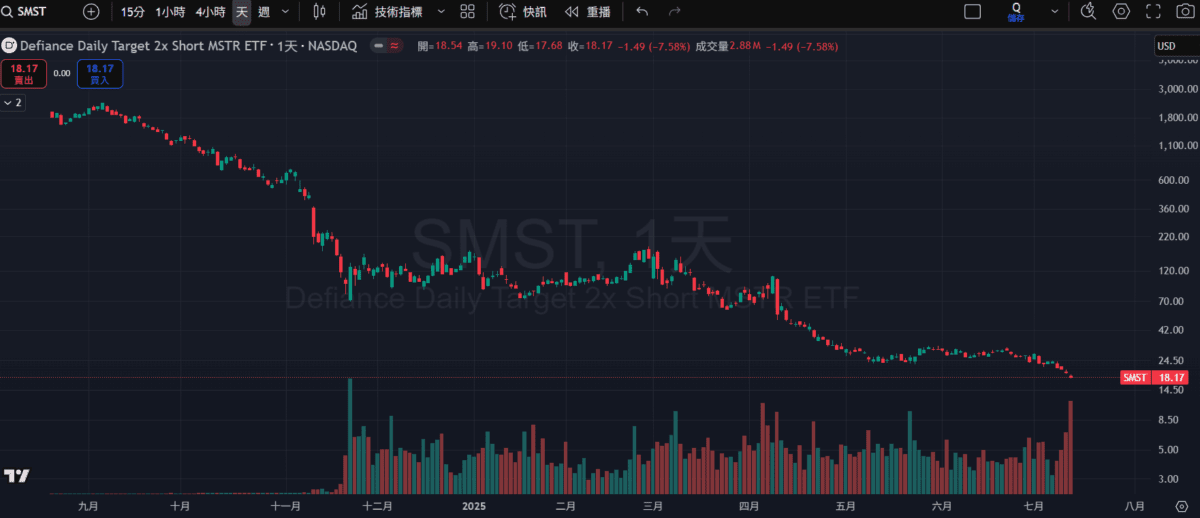Click the 0.00 spread value
Viewport: 1200px width, 518px height.
62,73
